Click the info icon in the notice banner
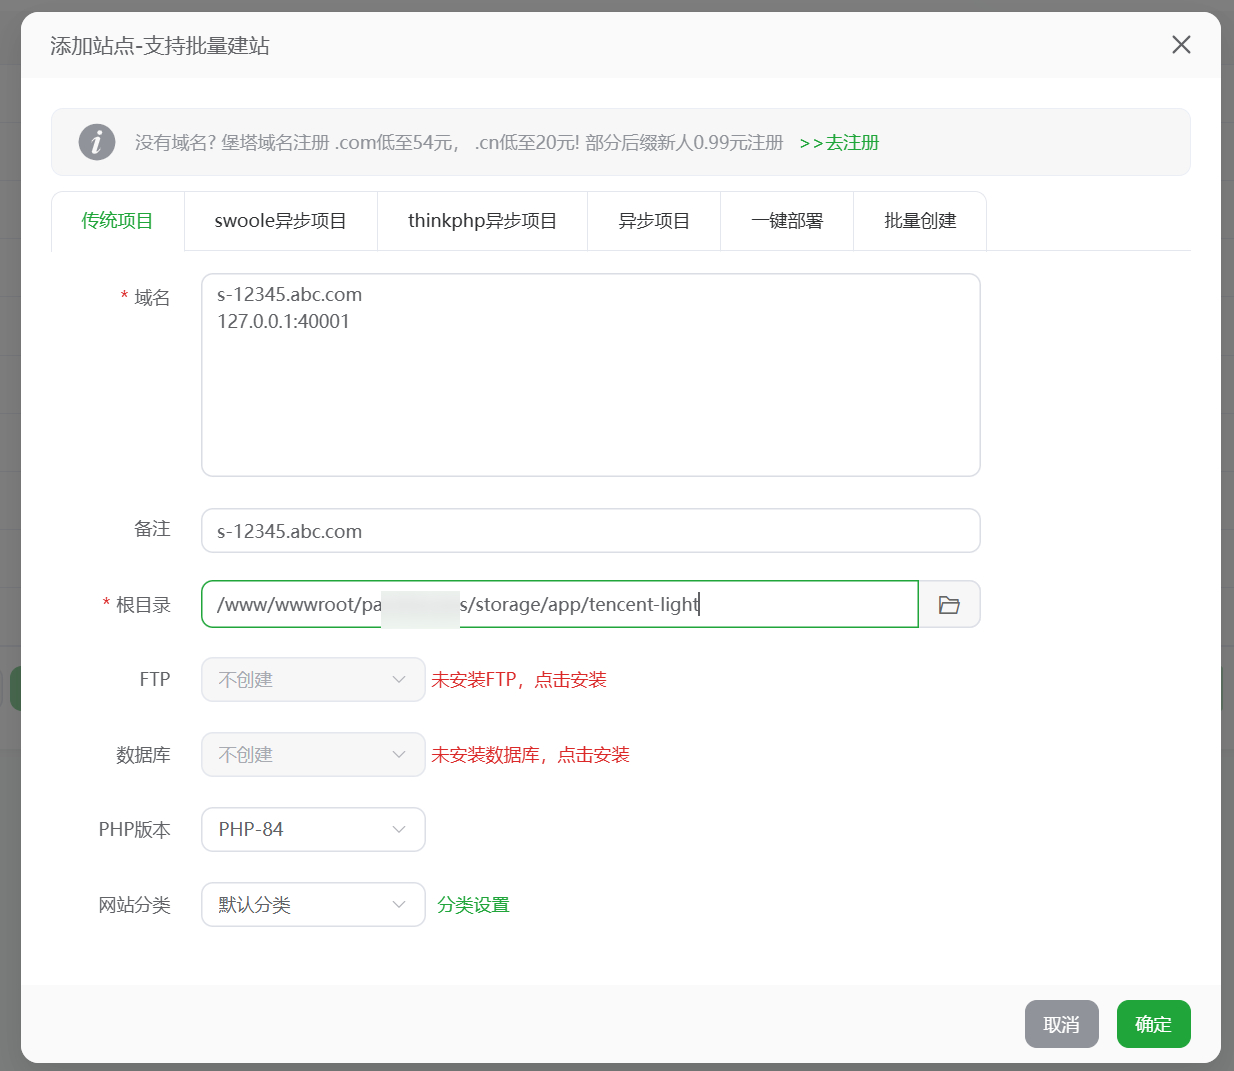This screenshot has height=1071, width=1234. (x=97, y=142)
